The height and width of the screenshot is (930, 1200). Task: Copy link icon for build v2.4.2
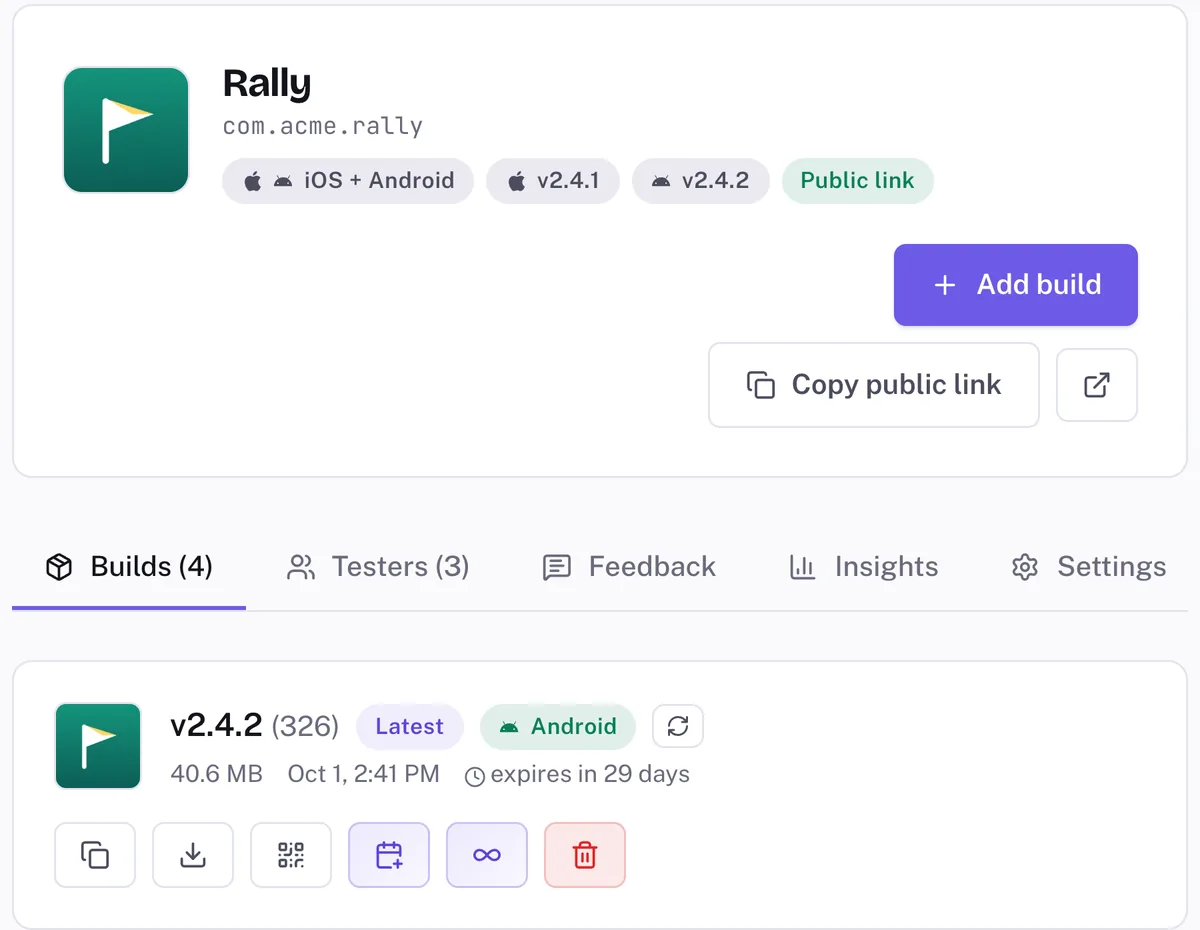[95, 855]
